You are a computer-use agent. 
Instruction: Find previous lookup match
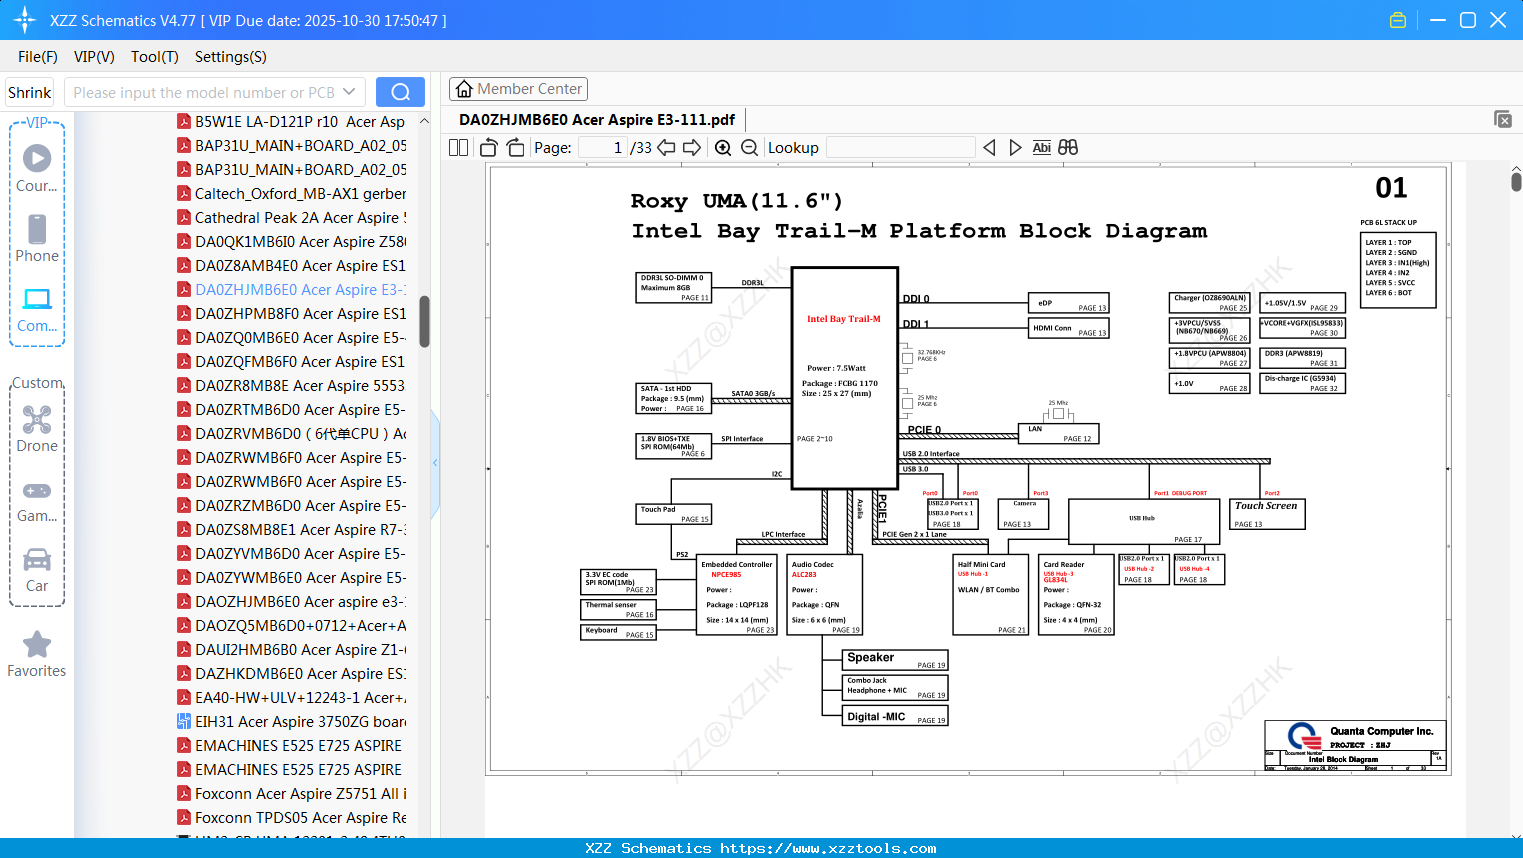[x=989, y=148]
